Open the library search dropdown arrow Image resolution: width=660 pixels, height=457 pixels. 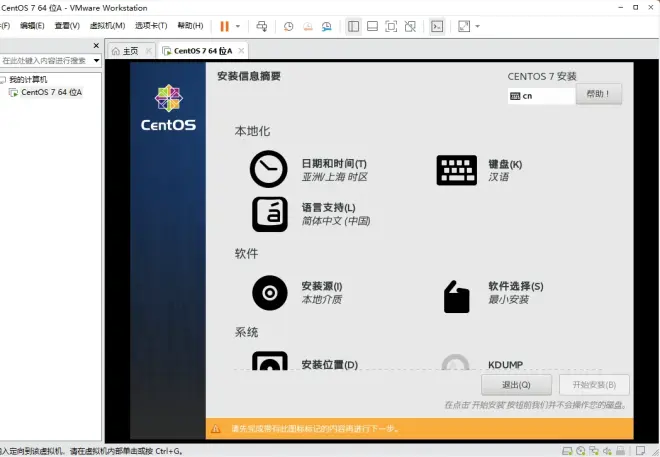coord(96,61)
